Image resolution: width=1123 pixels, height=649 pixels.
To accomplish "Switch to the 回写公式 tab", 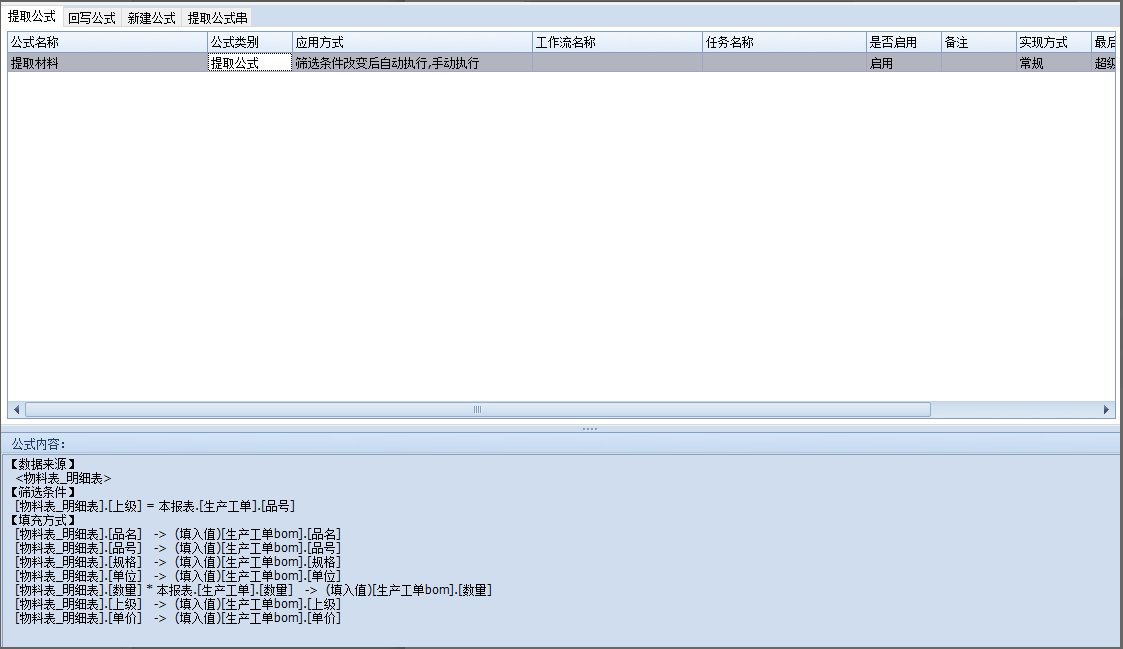I will coord(92,18).
